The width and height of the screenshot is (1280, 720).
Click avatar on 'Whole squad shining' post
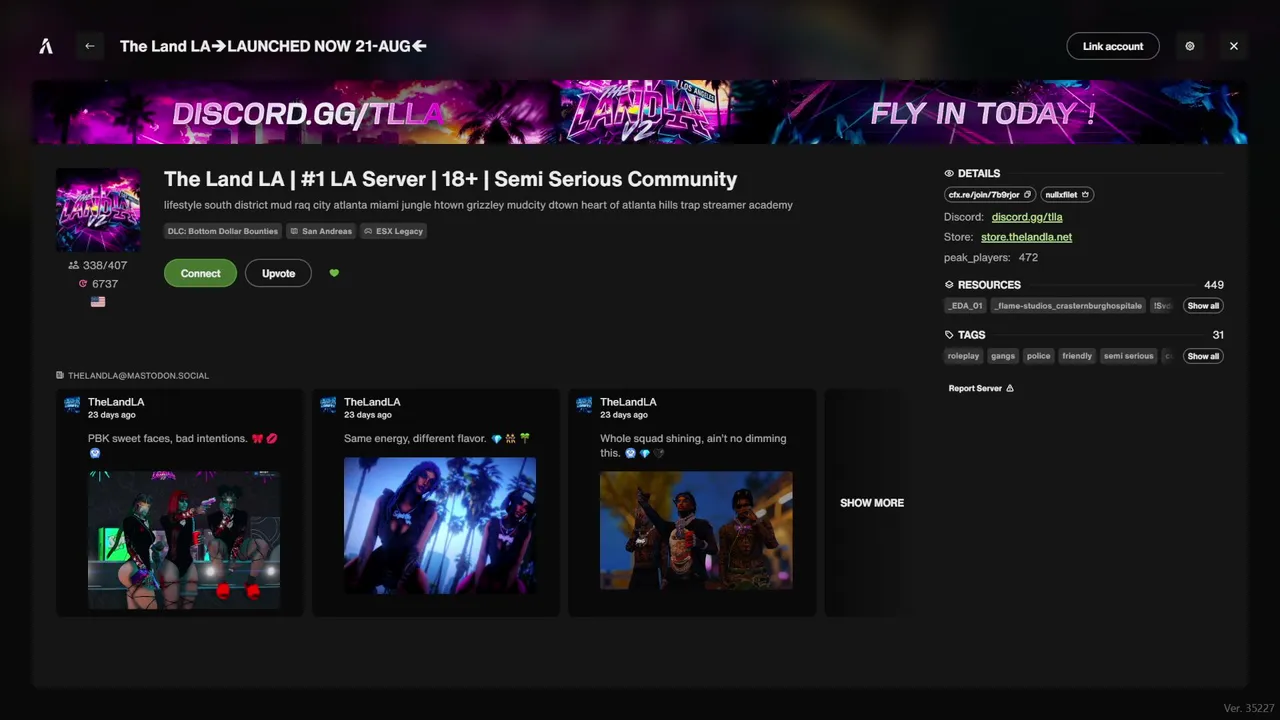coord(584,405)
